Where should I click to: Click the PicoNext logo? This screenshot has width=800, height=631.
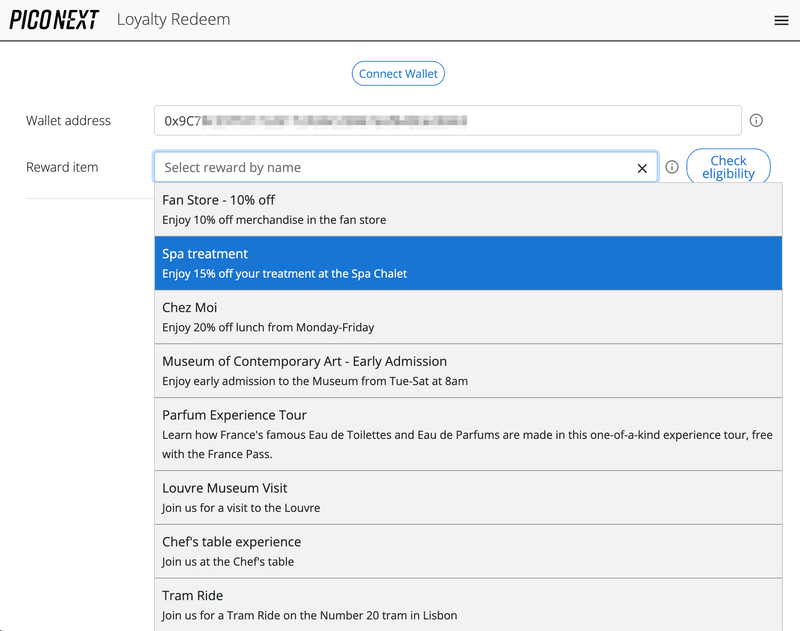(x=54, y=19)
